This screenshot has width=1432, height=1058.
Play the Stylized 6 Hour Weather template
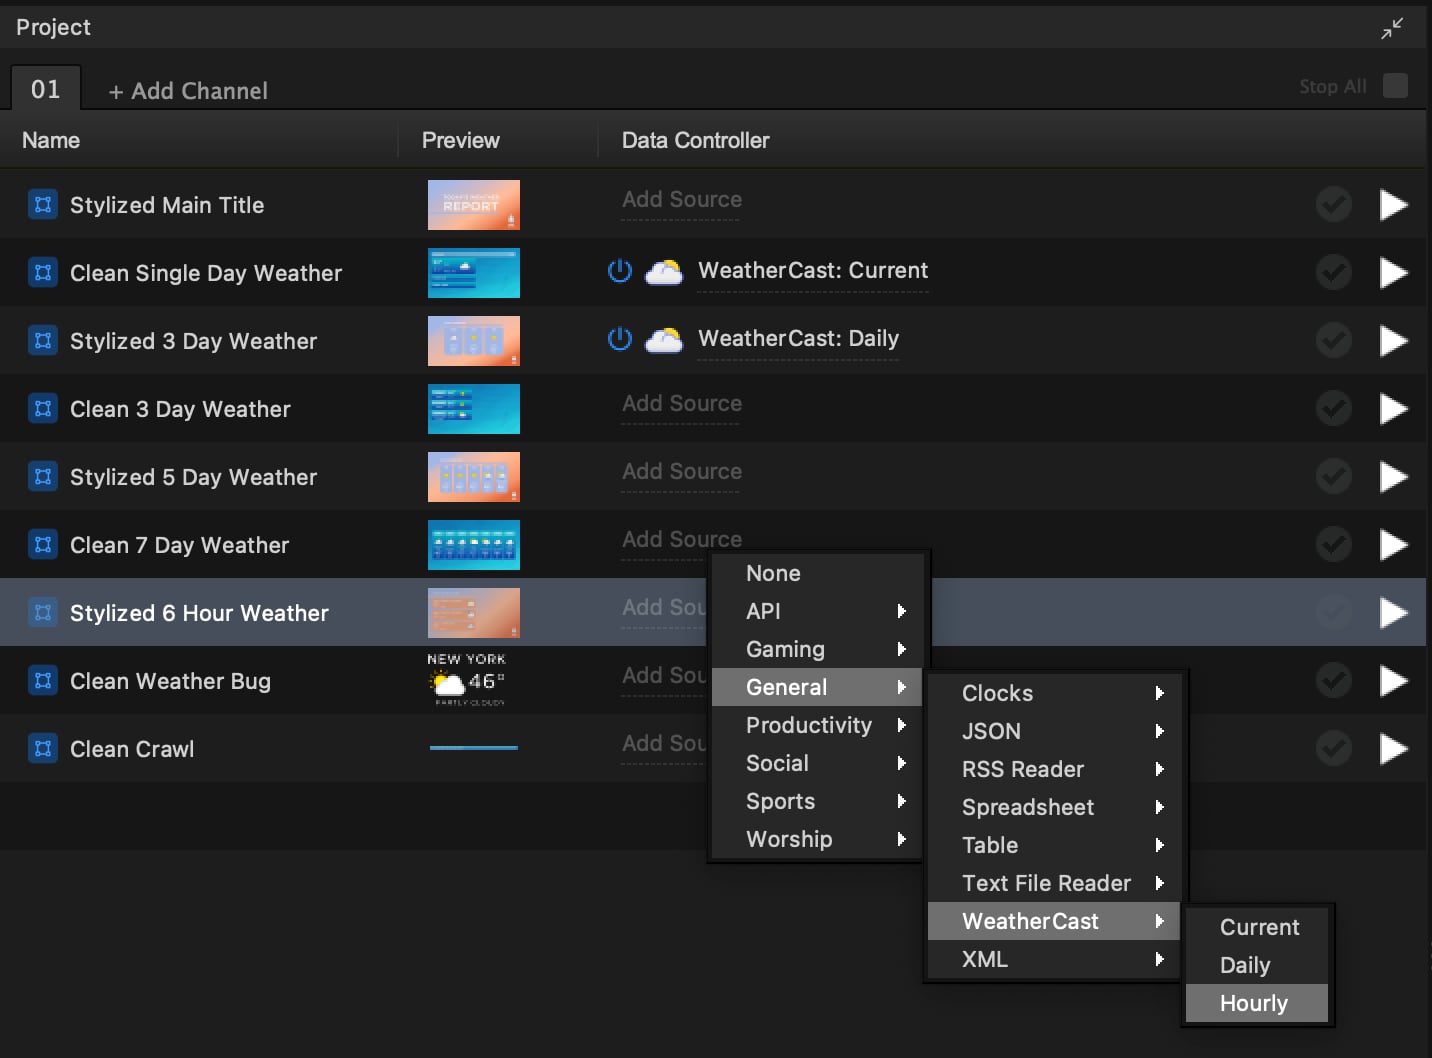pyautogui.click(x=1393, y=613)
